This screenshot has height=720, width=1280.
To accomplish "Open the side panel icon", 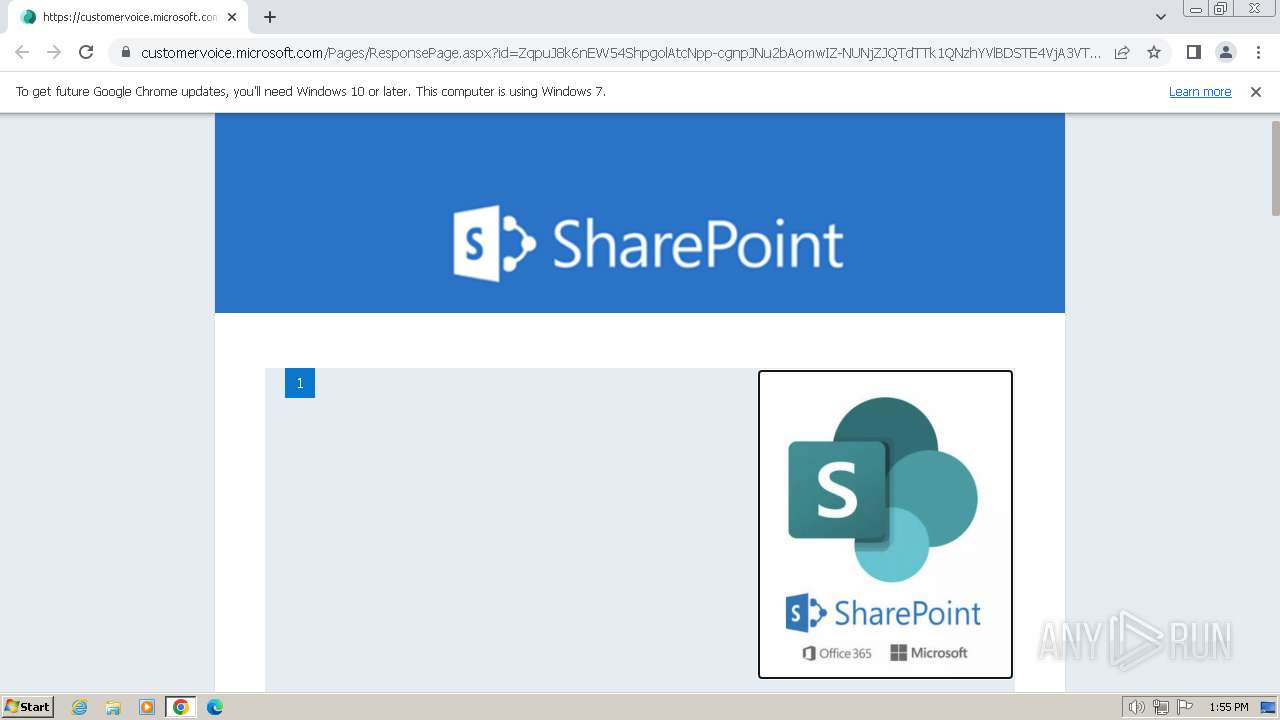I will (x=1193, y=52).
